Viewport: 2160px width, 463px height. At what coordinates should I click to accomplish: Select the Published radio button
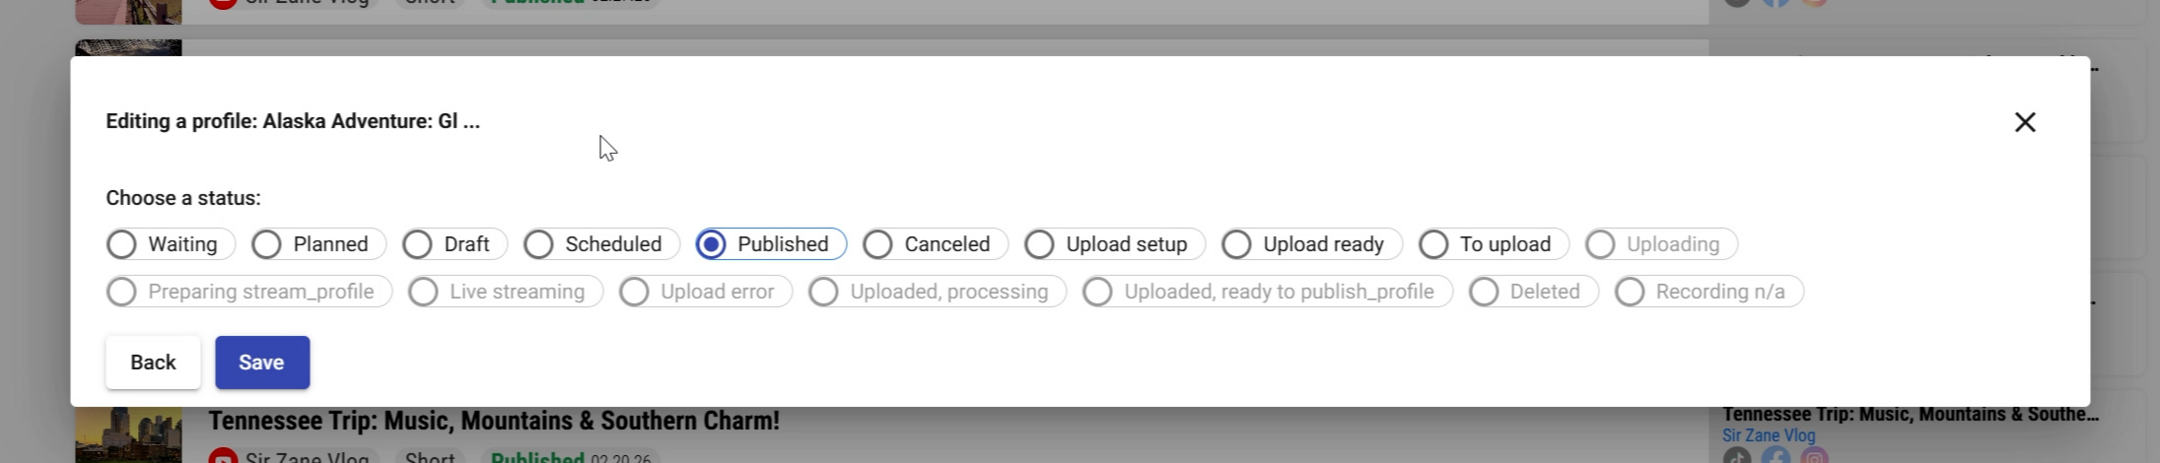pos(771,244)
